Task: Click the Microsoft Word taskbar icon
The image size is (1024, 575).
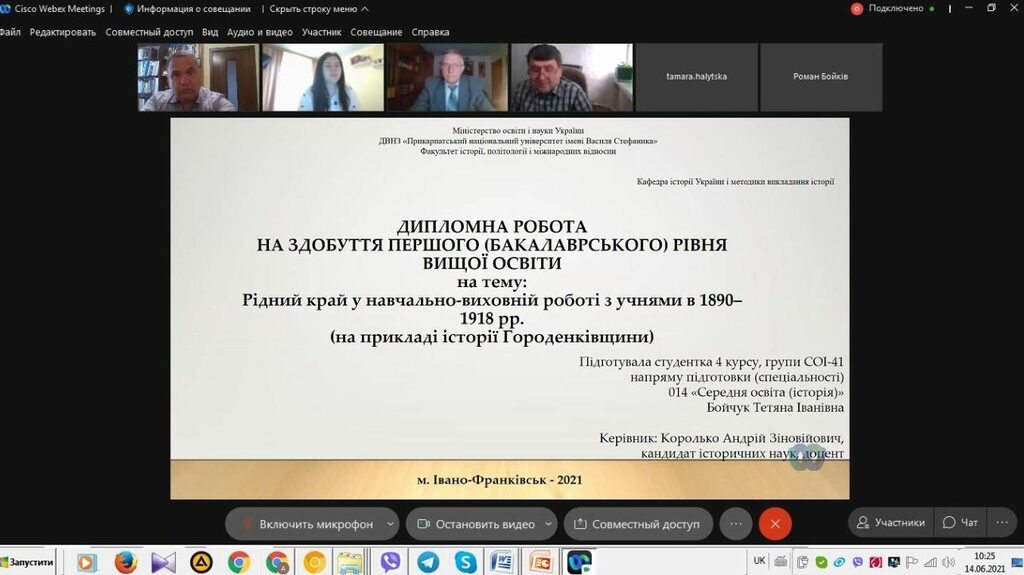Action: click(x=502, y=562)
